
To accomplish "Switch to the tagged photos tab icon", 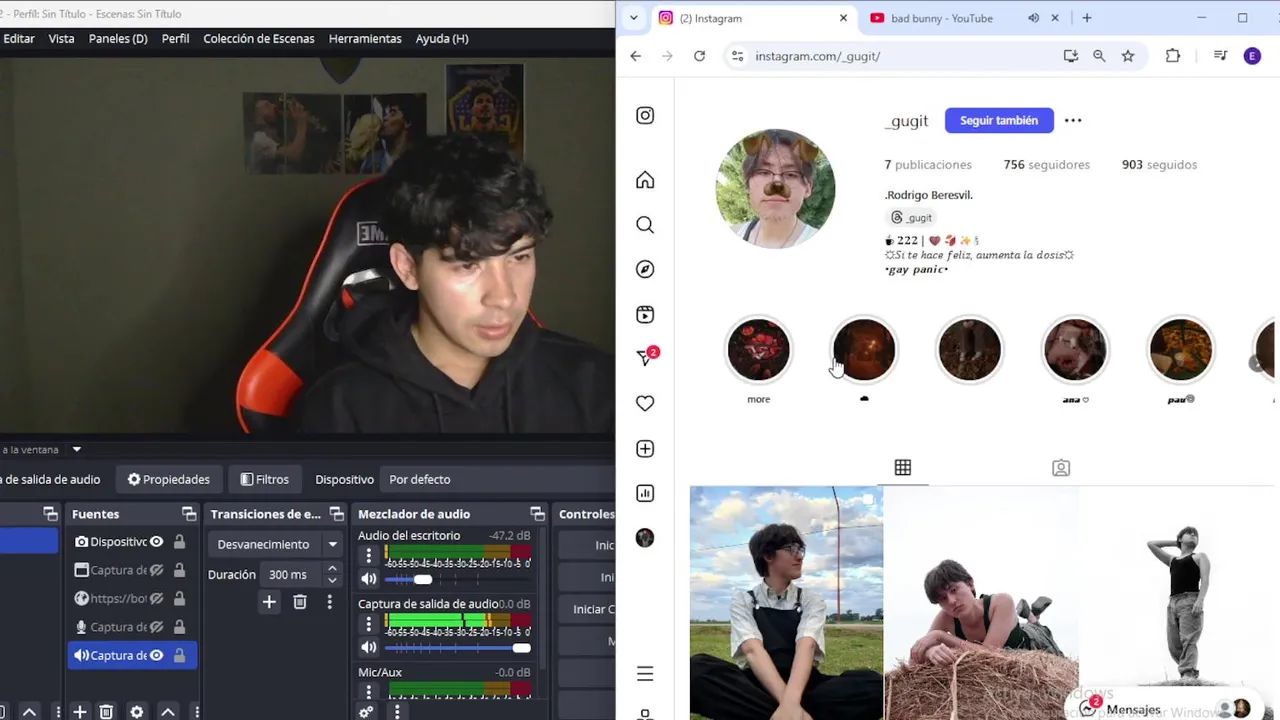I will (1061, 468).
